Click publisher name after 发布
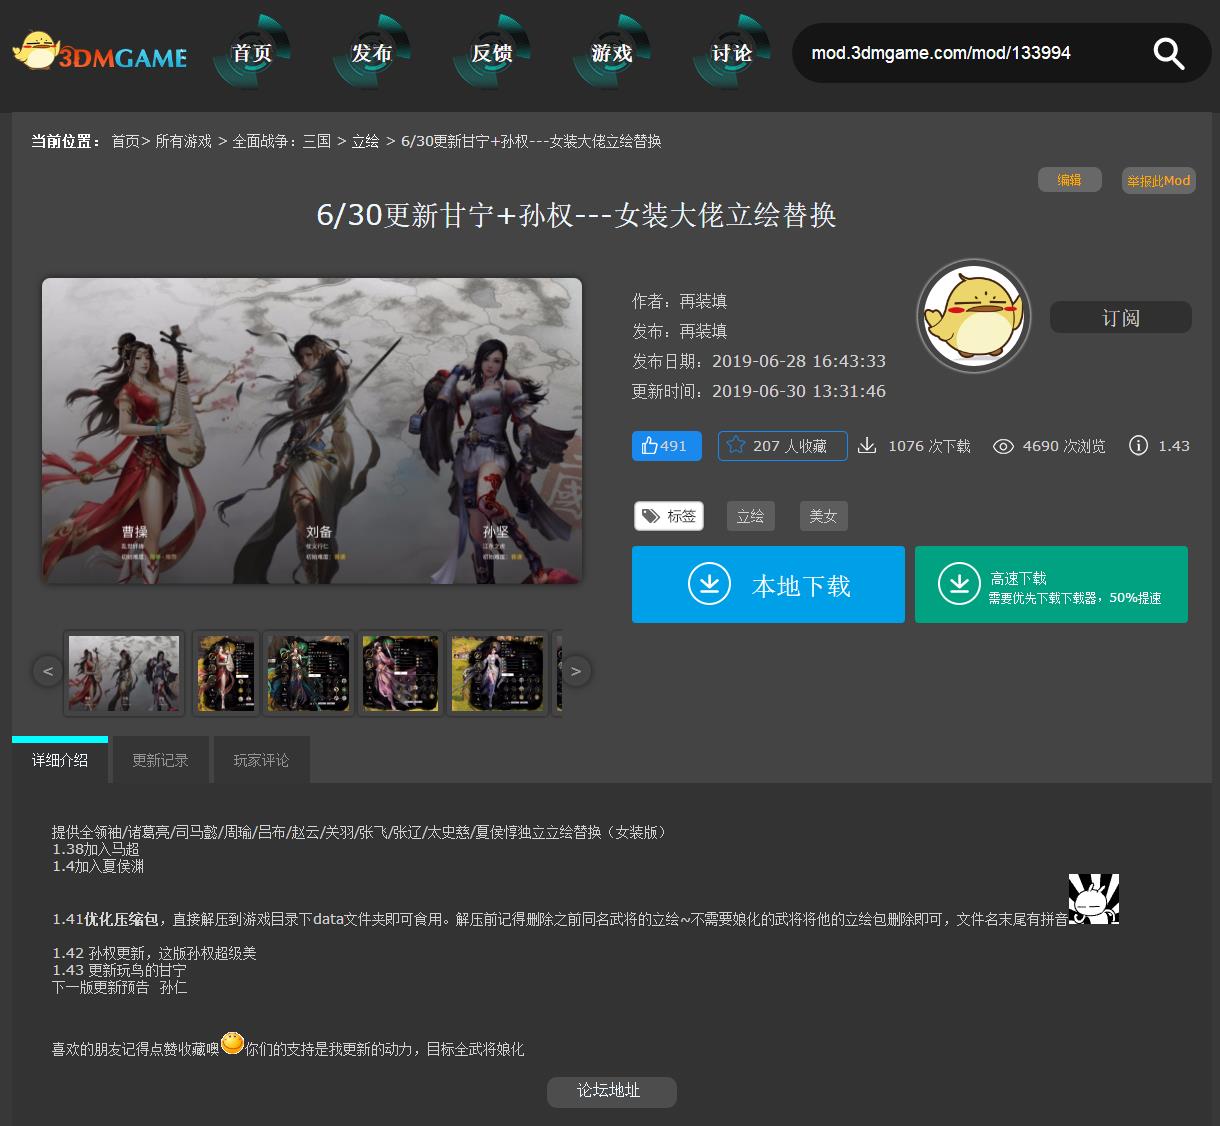 pyautogui.click(x=703, y=331)
